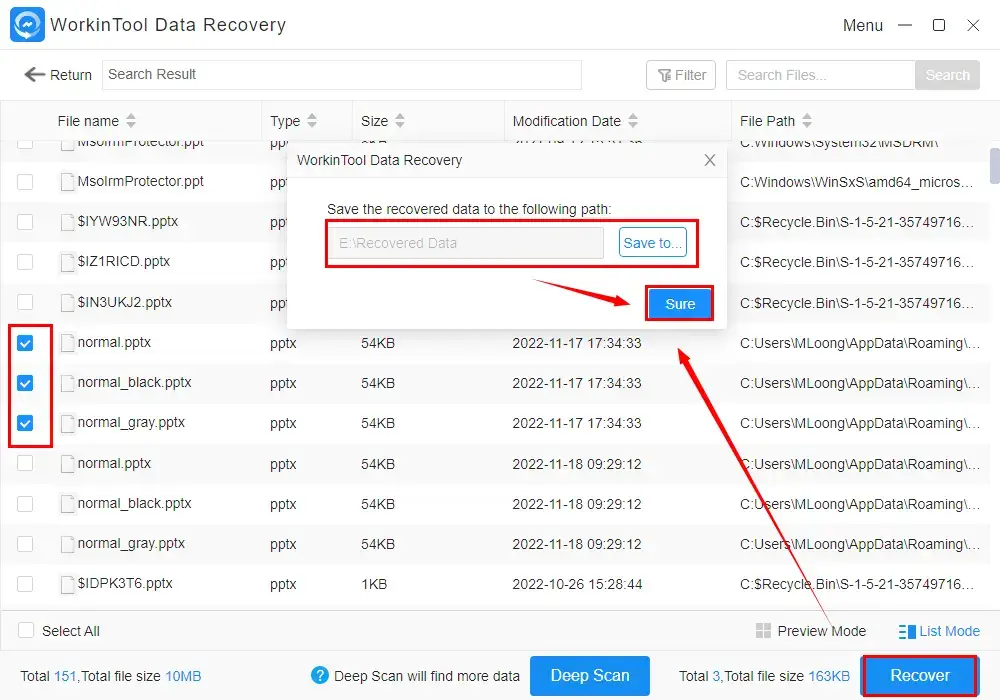Image resolution: width=1000 pixels, height=700 pixels.
Task: Select the 1KB size value
Action: click(374, 584)
